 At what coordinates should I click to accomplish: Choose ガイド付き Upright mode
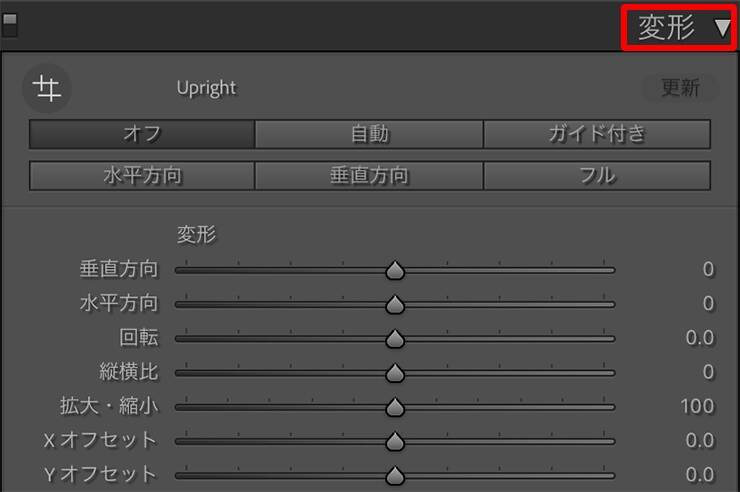click(597, 134)
